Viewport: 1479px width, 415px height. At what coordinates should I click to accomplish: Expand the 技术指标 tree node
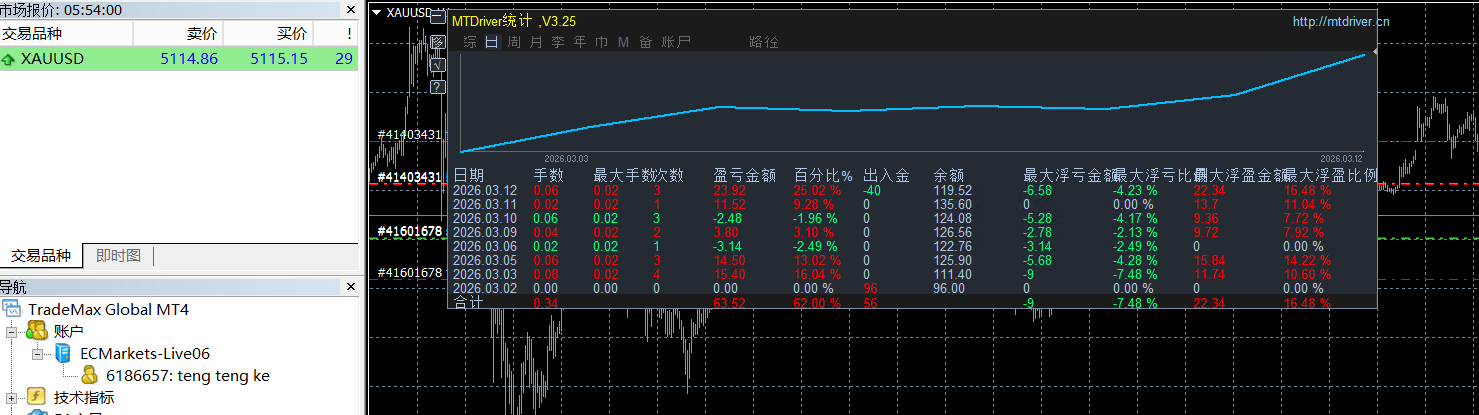[12, 398]
